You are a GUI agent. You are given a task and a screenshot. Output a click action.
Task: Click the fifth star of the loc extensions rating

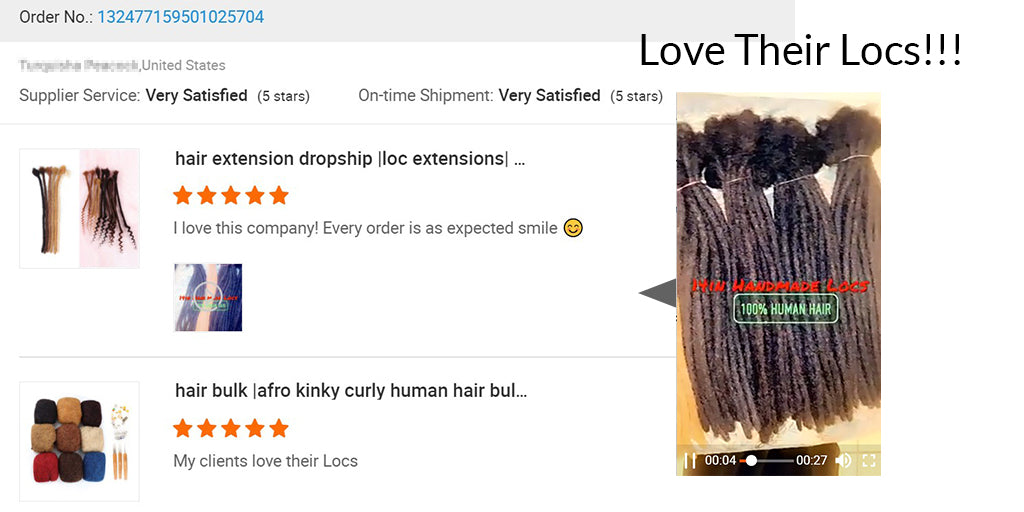[x=279, y=195]
